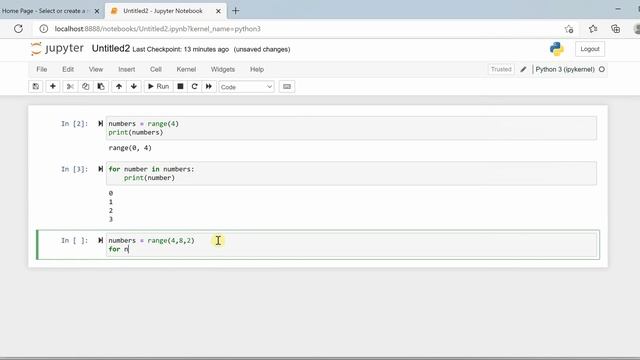The width and height of the screenshot is (640, 360).
Task: Copy selected cells icon
Action: [85, 87]
